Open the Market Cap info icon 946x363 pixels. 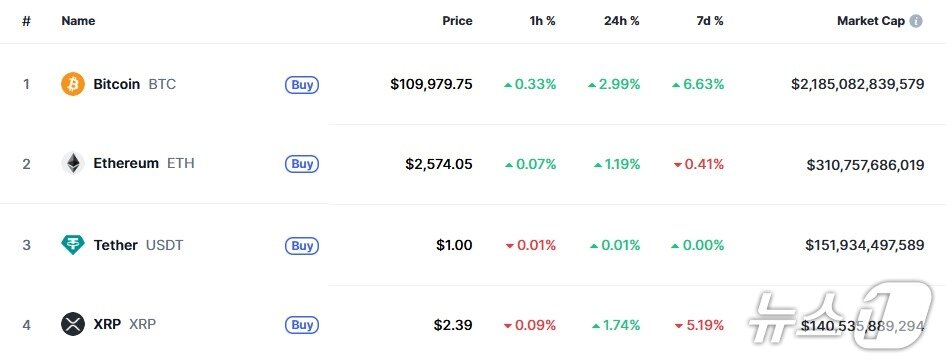pyautogui.click(x=916, y=21)
